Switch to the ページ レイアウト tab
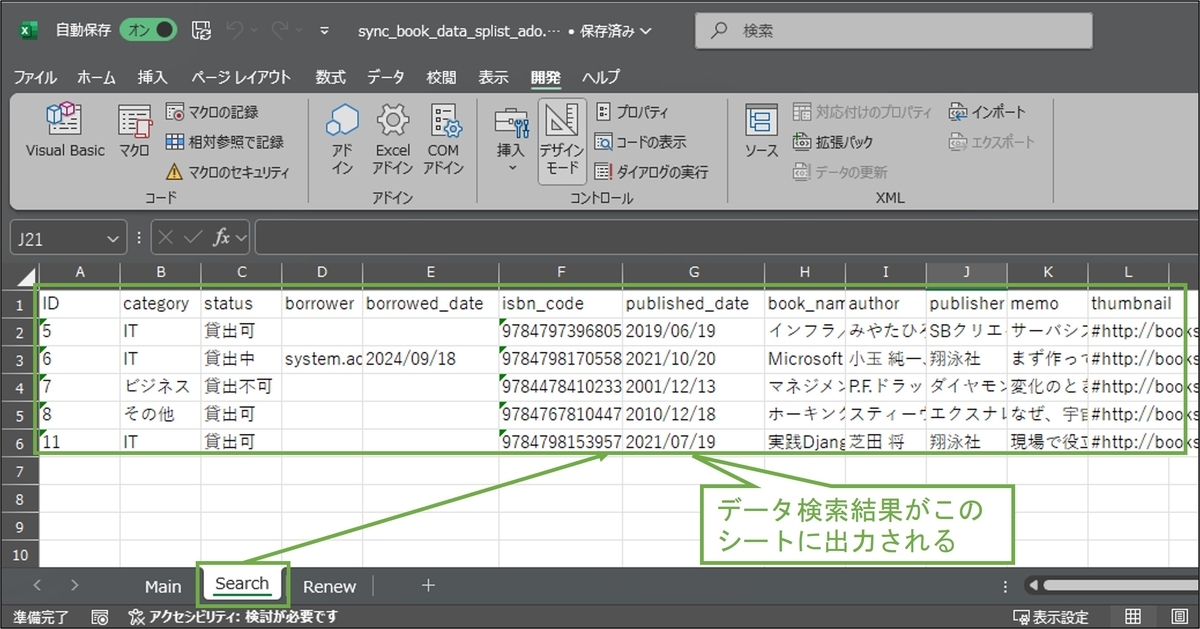 (x=241, y=77)
